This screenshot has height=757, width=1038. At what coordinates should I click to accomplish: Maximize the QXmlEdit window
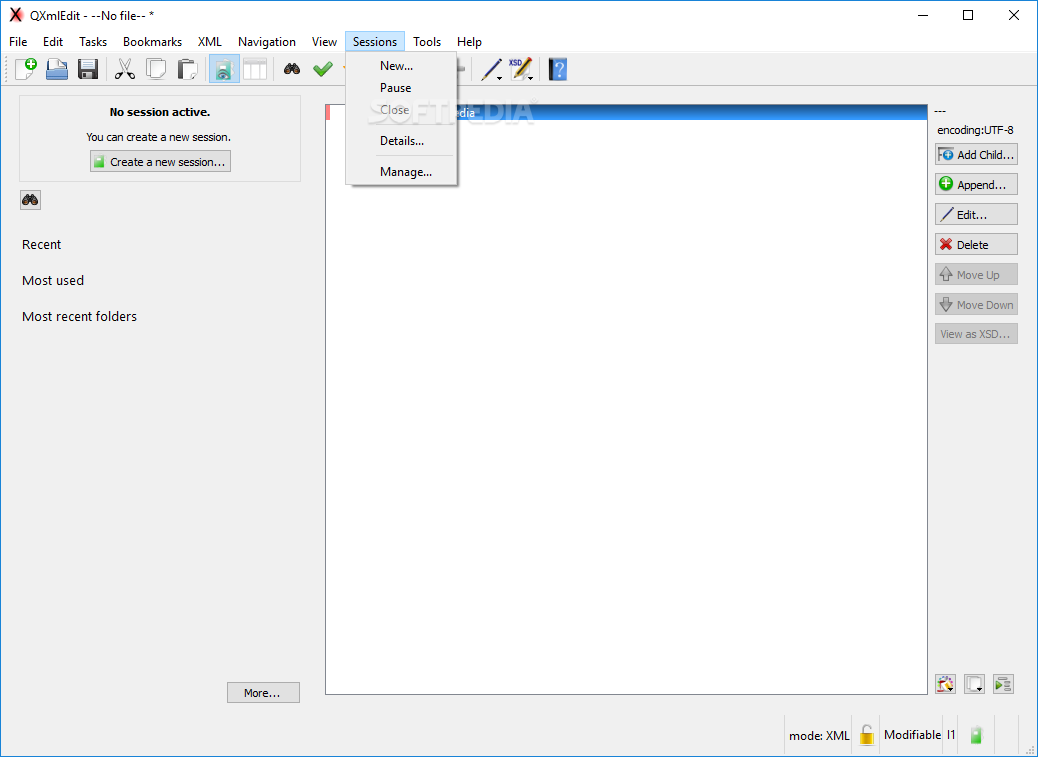click(968, 15)
